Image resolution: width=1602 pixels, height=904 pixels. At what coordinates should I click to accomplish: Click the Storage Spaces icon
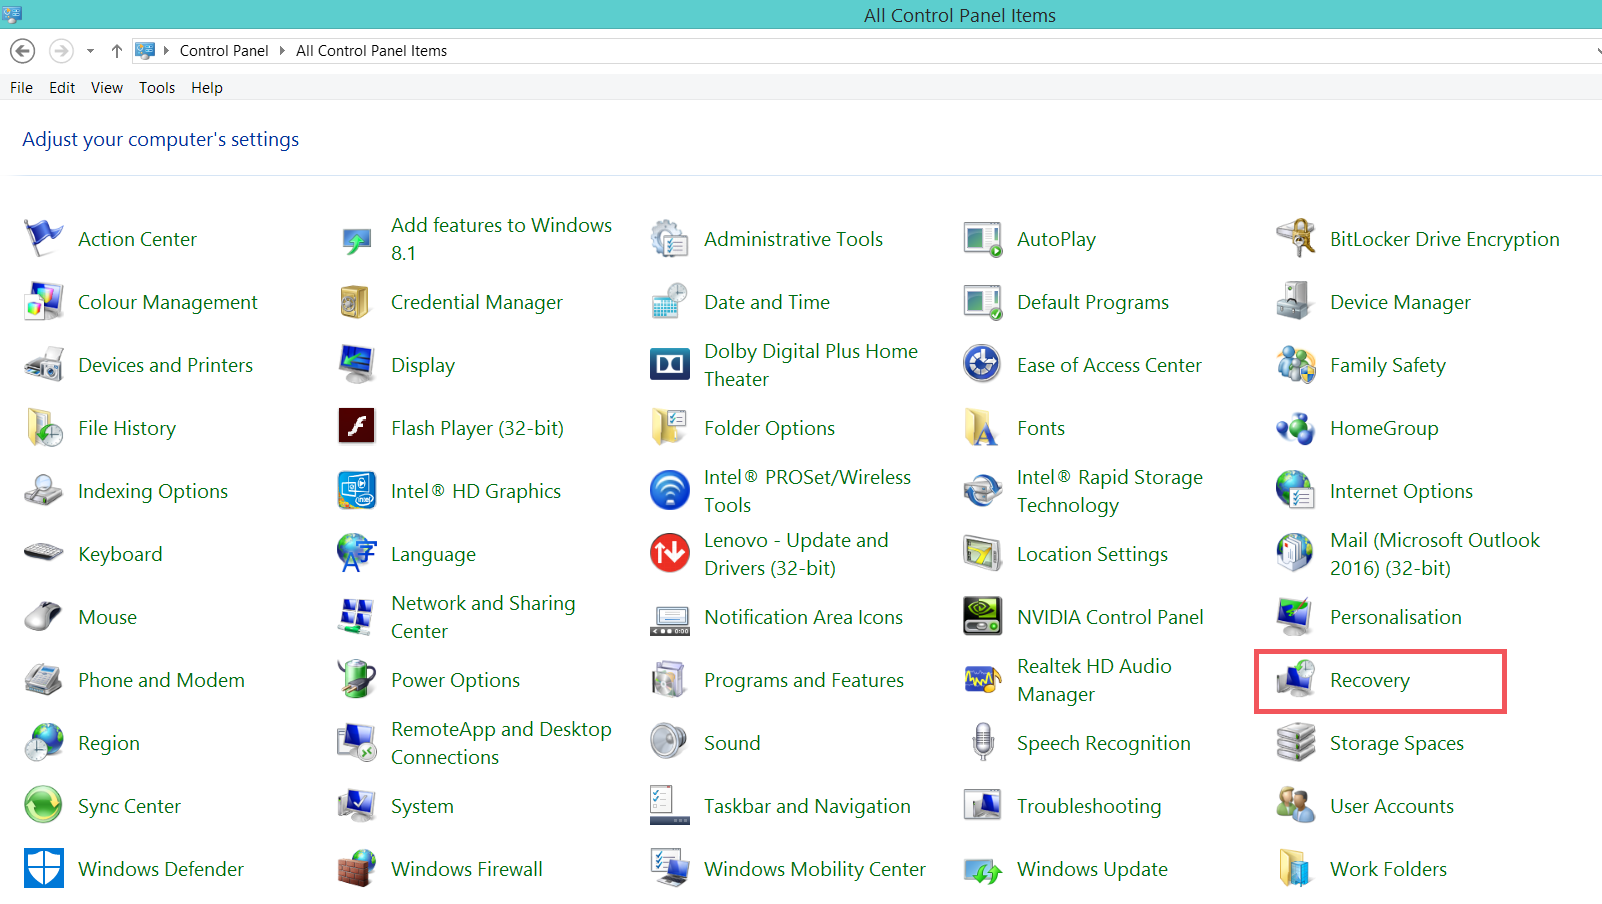point(1295,743)
